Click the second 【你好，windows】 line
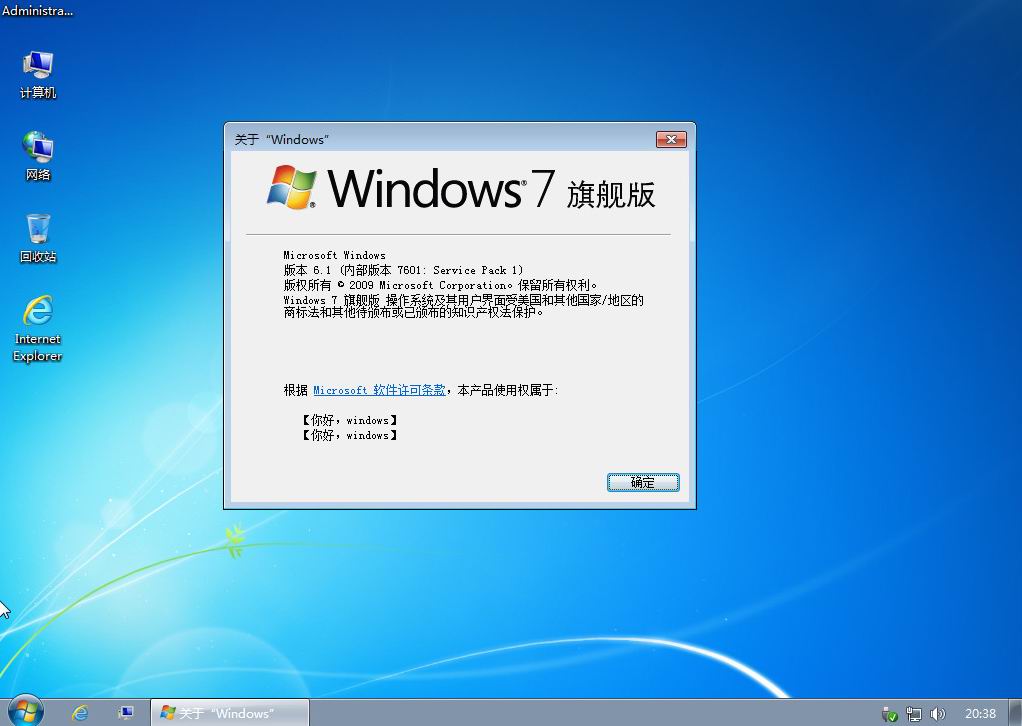Screen dimensions: 1022x726 [x=349, y=435]
